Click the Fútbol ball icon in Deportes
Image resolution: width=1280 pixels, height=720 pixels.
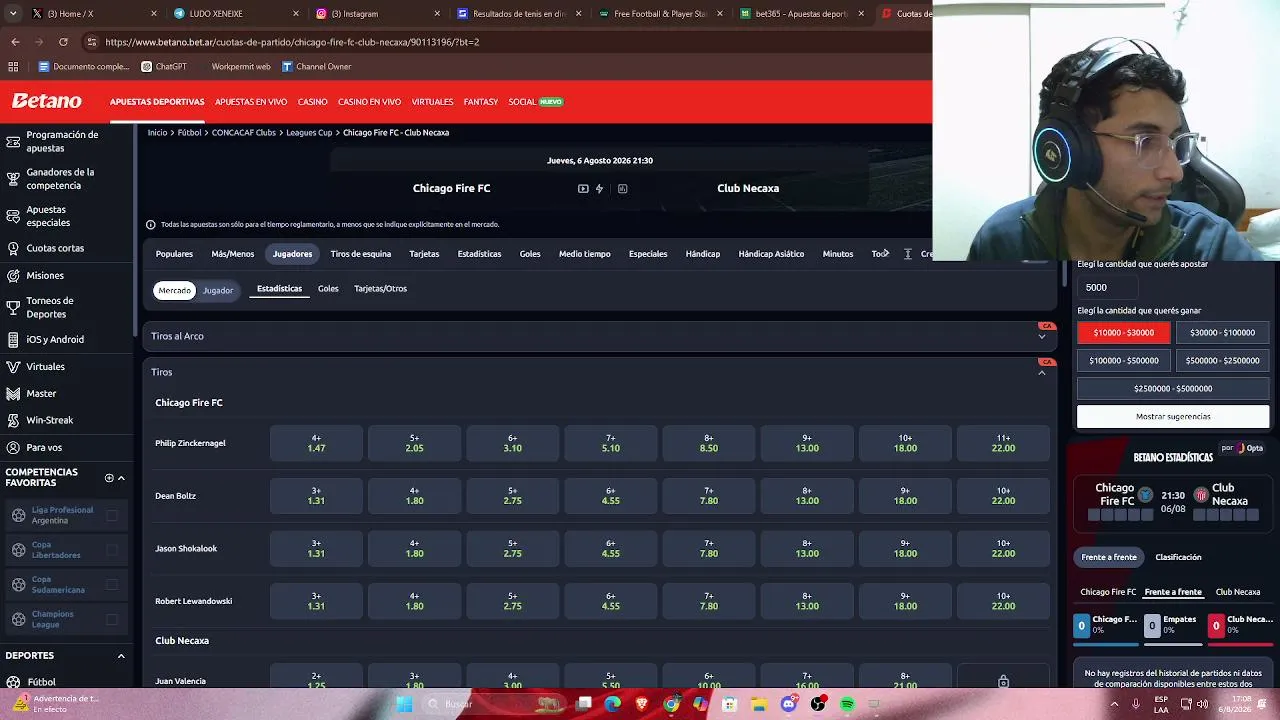tap(13, 682)
